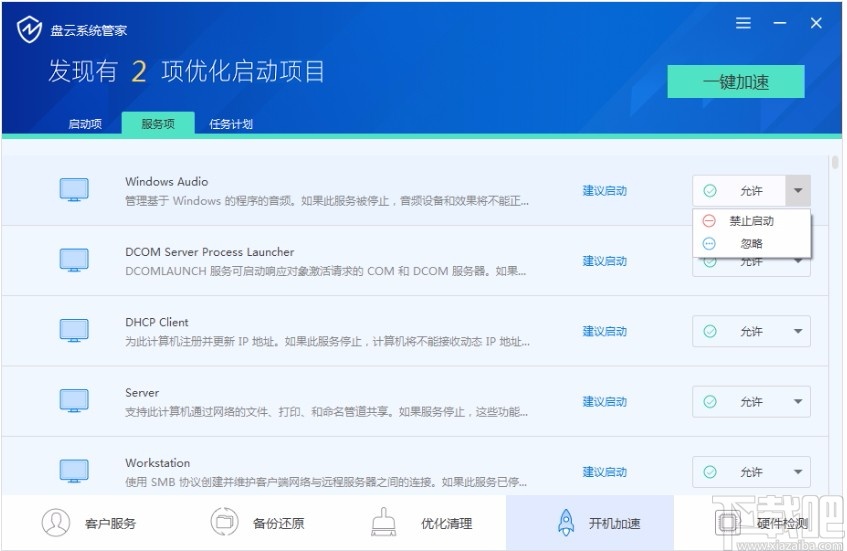Viewport: 847px width, 551px height.
Task: Click the 允许 label for DHCP Client
Action: (751, 331)
